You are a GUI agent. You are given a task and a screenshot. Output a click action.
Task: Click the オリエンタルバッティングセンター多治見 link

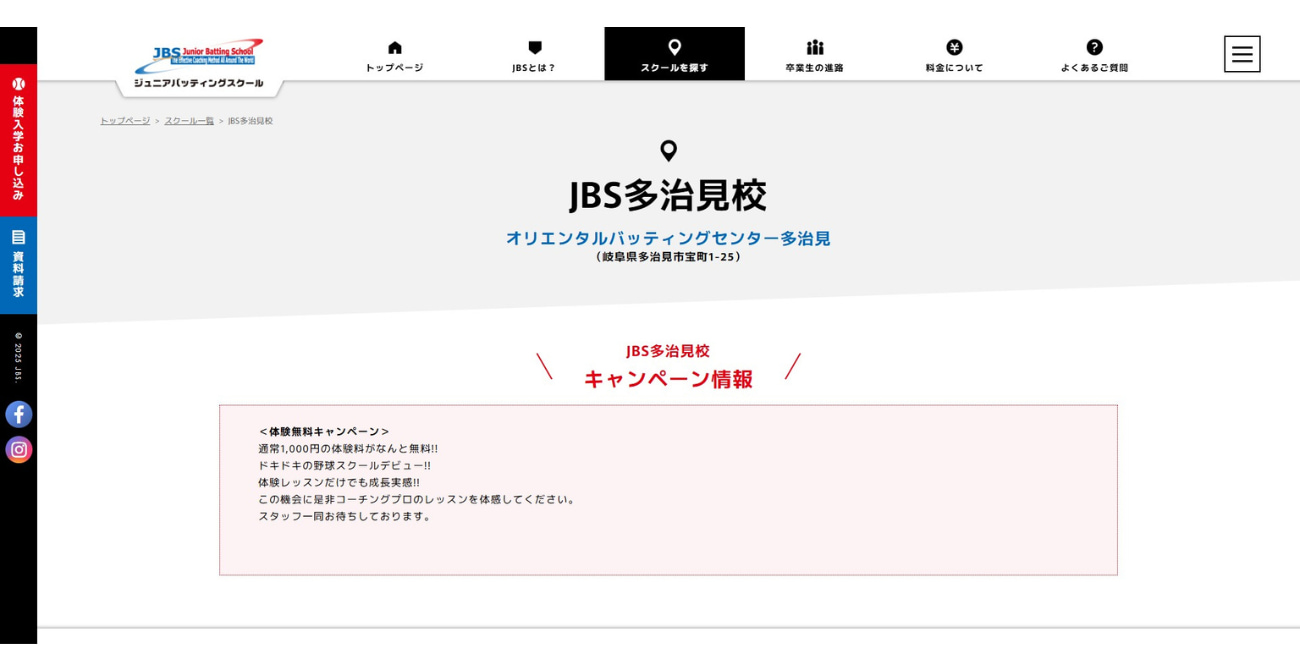tap(670, 238)
